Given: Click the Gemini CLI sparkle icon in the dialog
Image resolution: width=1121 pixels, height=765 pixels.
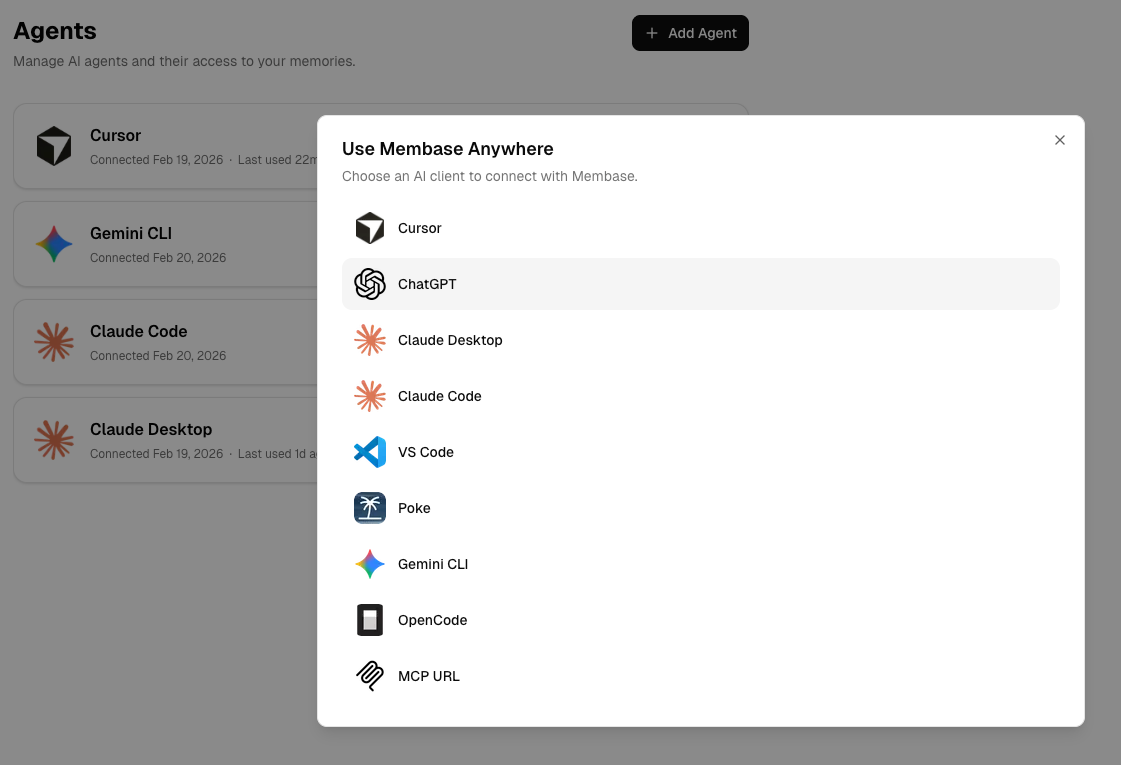Looking at the screenshot, I should pyautogui.click(x=370, y=564).
